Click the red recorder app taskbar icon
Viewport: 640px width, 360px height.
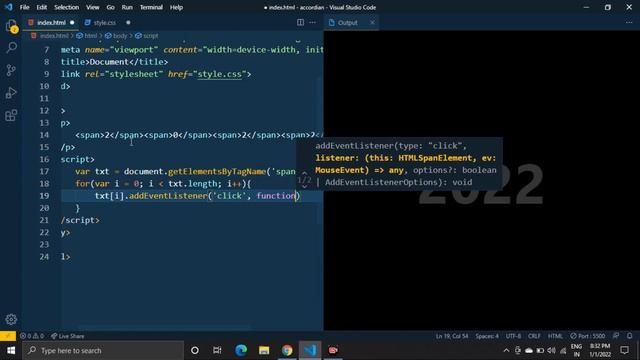(x=333, y=351)
